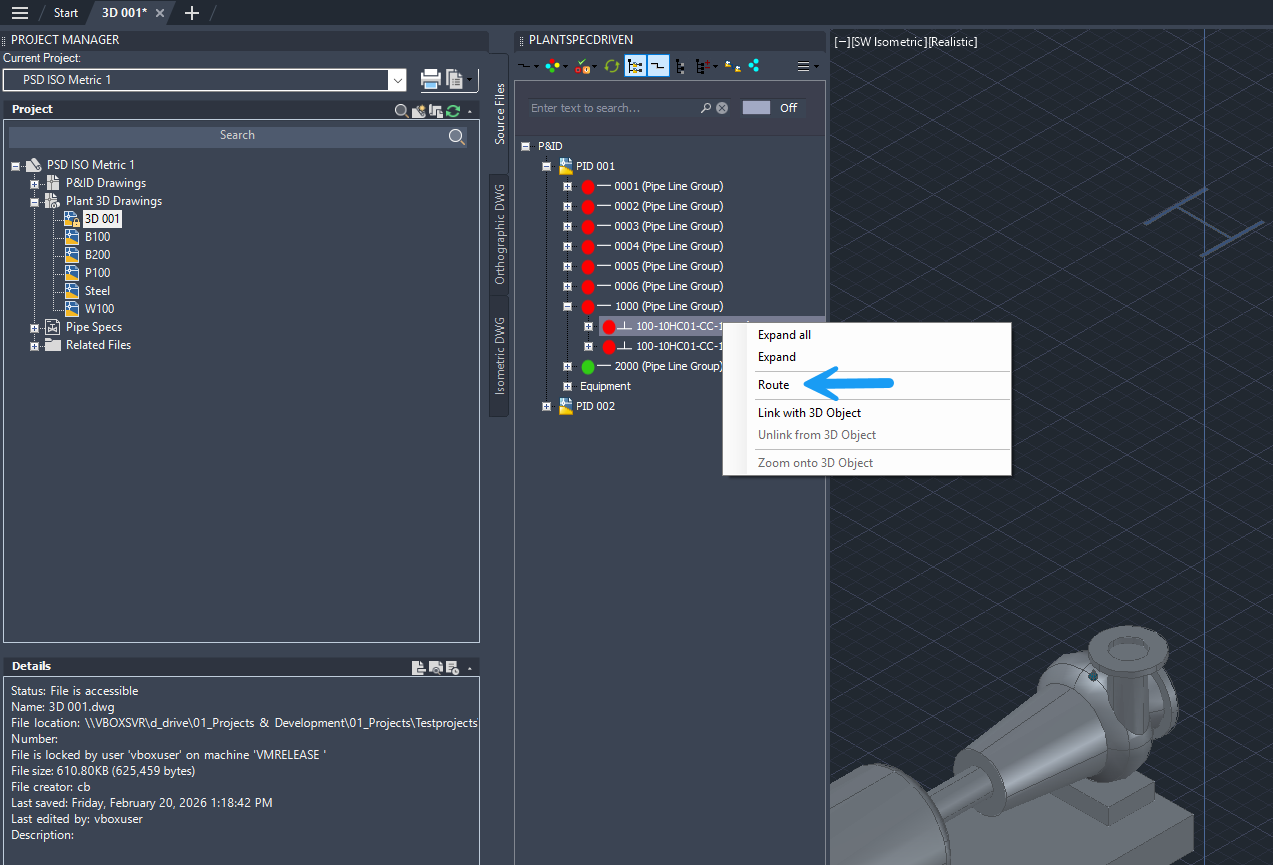
Task: Select Route from the context menu
Action: click(774, 385)
